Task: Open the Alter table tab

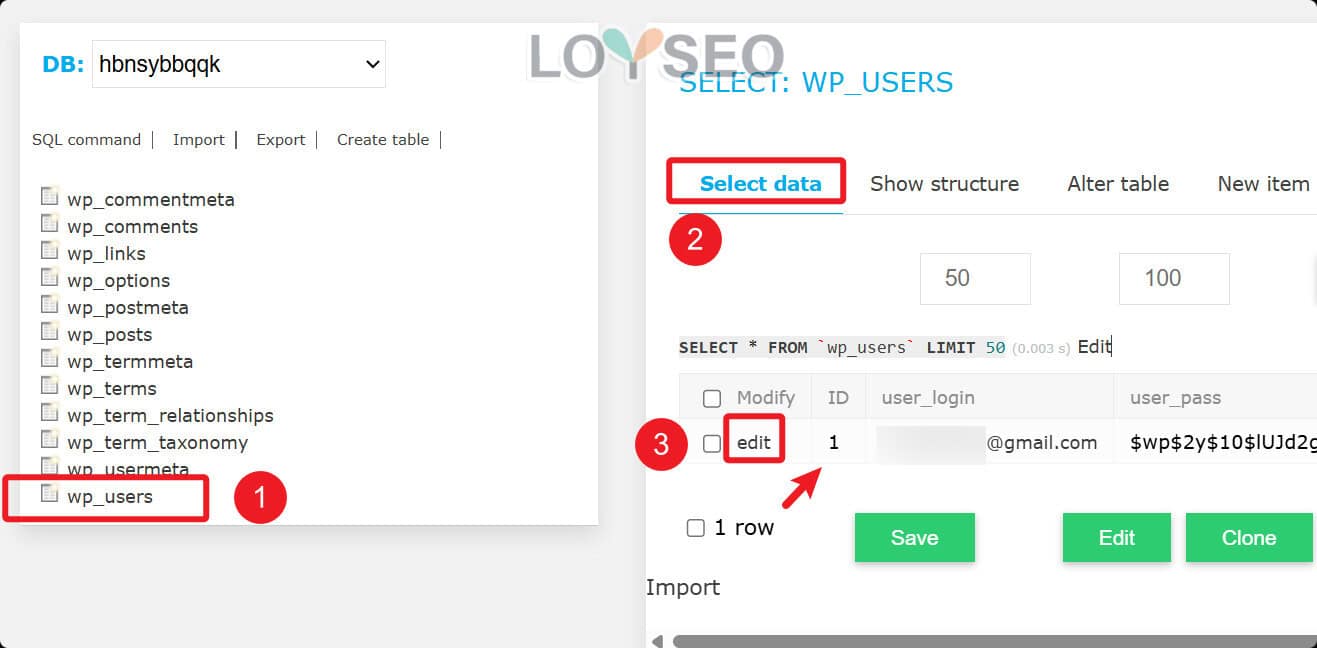Action: 1117,184
